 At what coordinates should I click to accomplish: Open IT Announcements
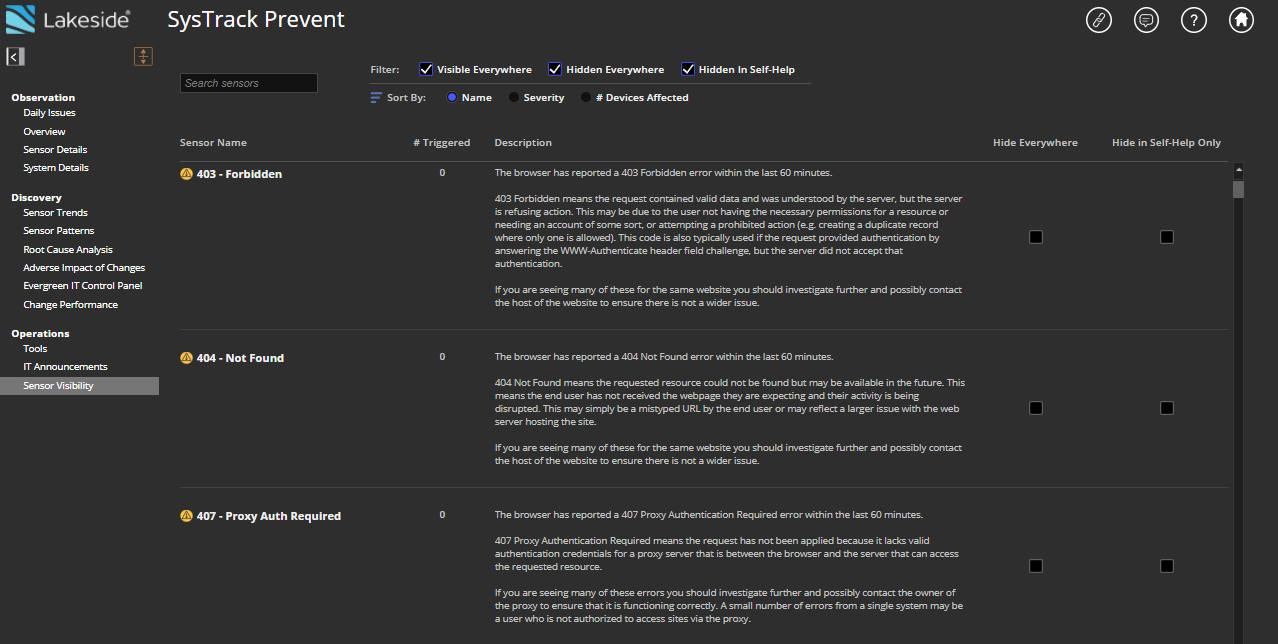click(x=65, y=367)
